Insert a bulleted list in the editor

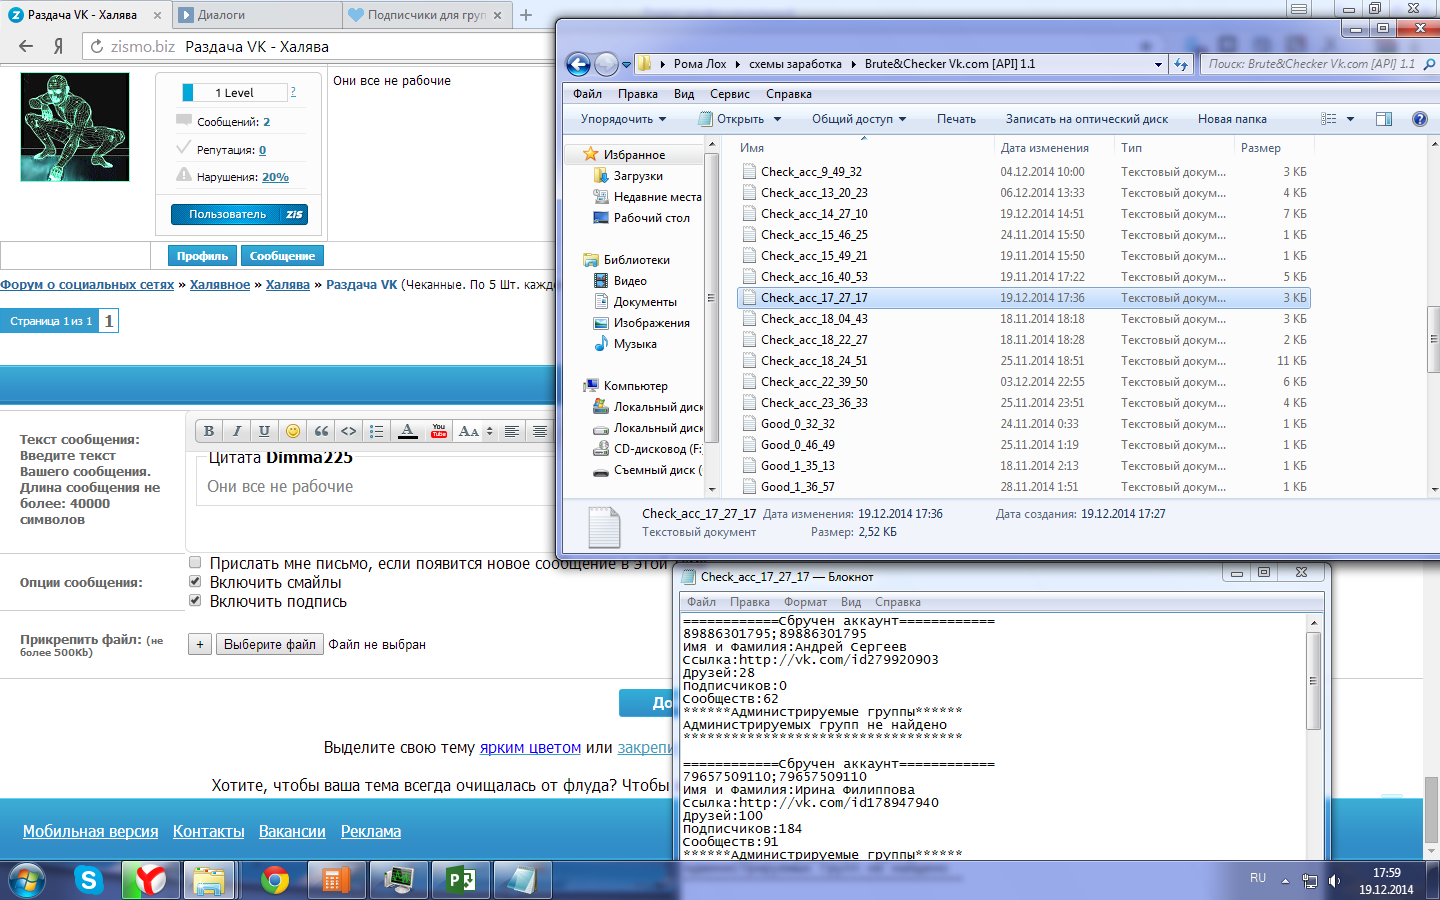click(x=376, y=431)
